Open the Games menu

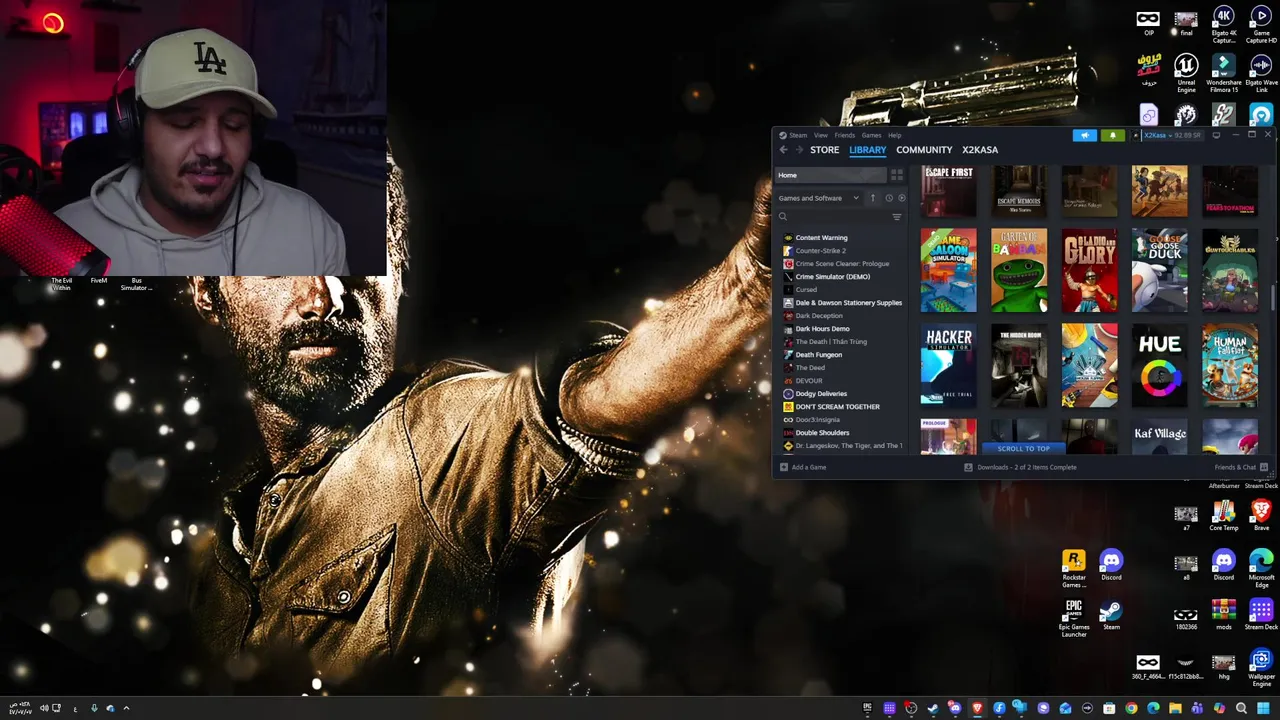(x=871, y=135)
